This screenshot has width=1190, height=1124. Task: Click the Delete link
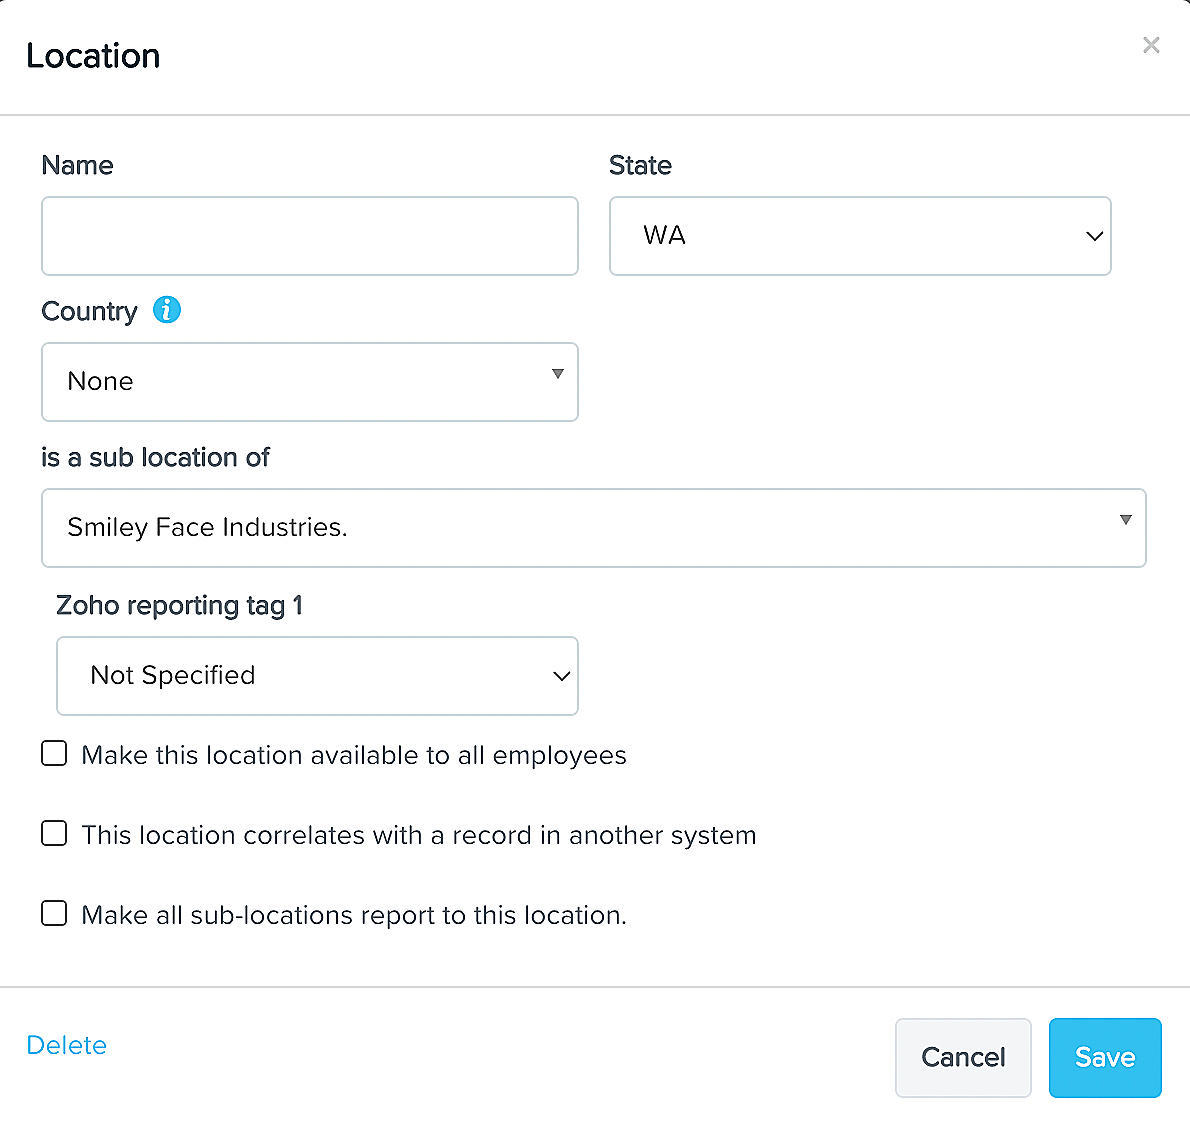coord(67,1045)
